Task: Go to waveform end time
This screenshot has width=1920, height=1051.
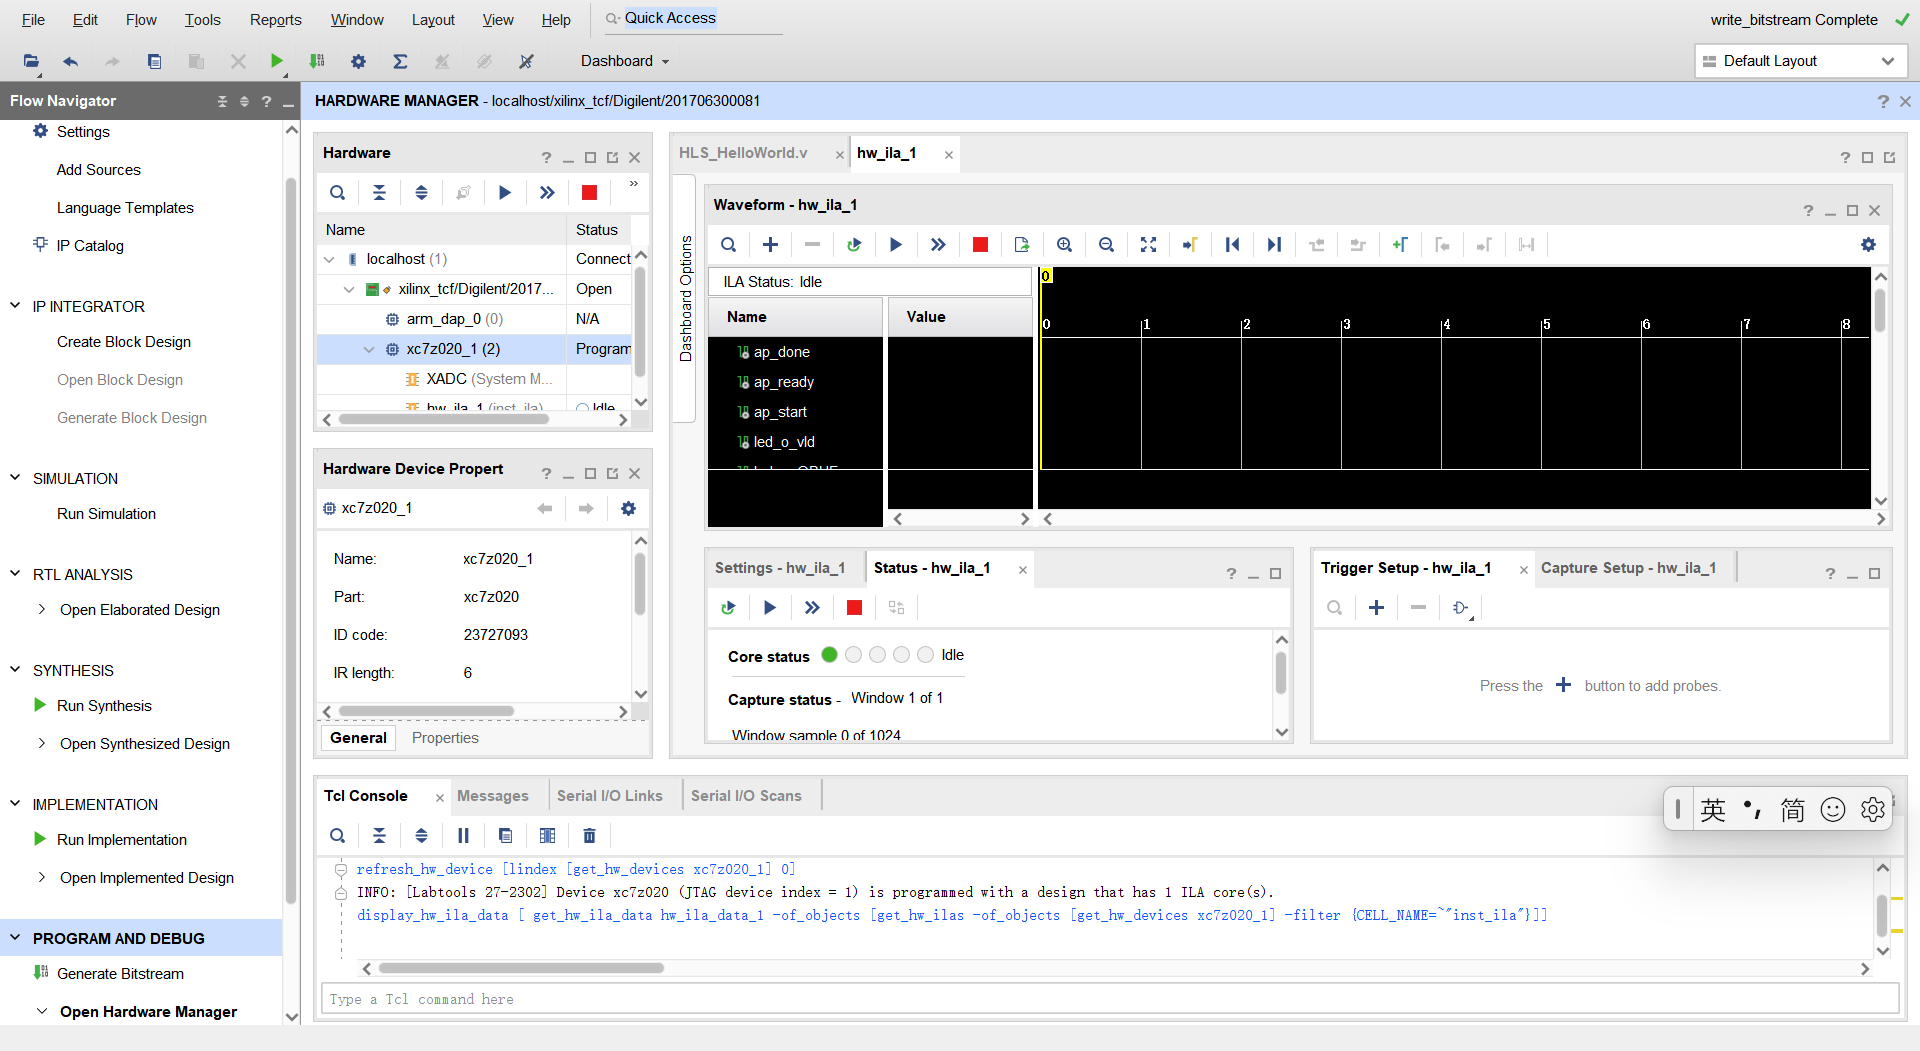Action: [1274, 245]
